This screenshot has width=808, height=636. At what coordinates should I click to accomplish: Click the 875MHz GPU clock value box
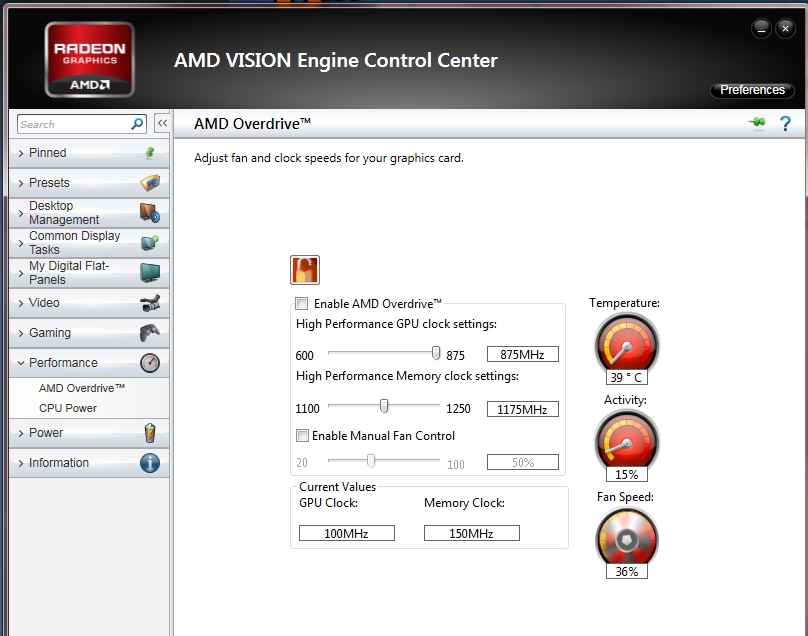pyautogui.click(x=523, y=354)
